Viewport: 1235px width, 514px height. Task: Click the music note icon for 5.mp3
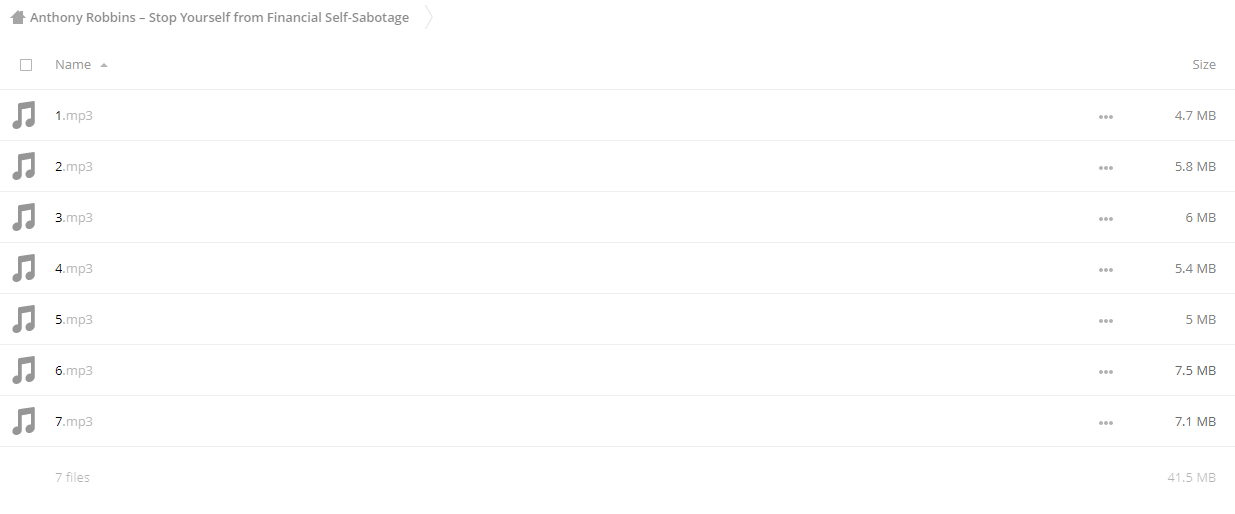point(24,319)
